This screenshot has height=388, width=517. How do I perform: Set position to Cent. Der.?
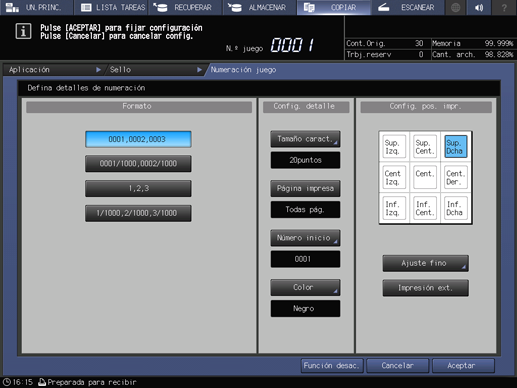455,177
